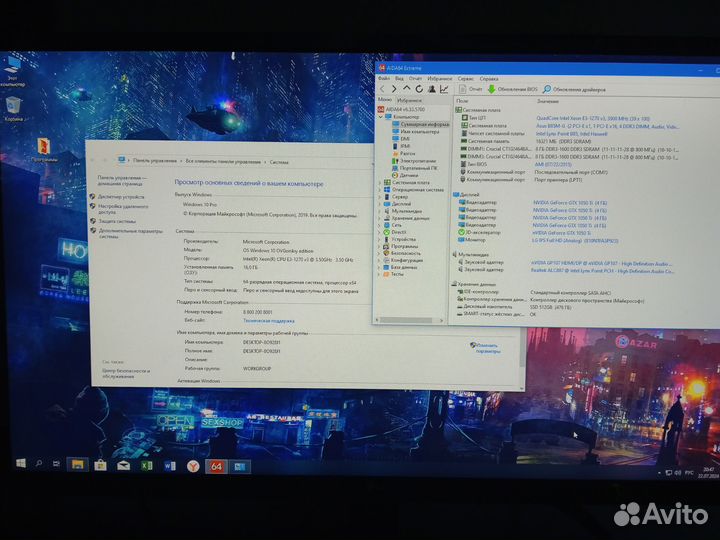Select the Разгон overclock item
720x540 pixels.
point(404,153)
